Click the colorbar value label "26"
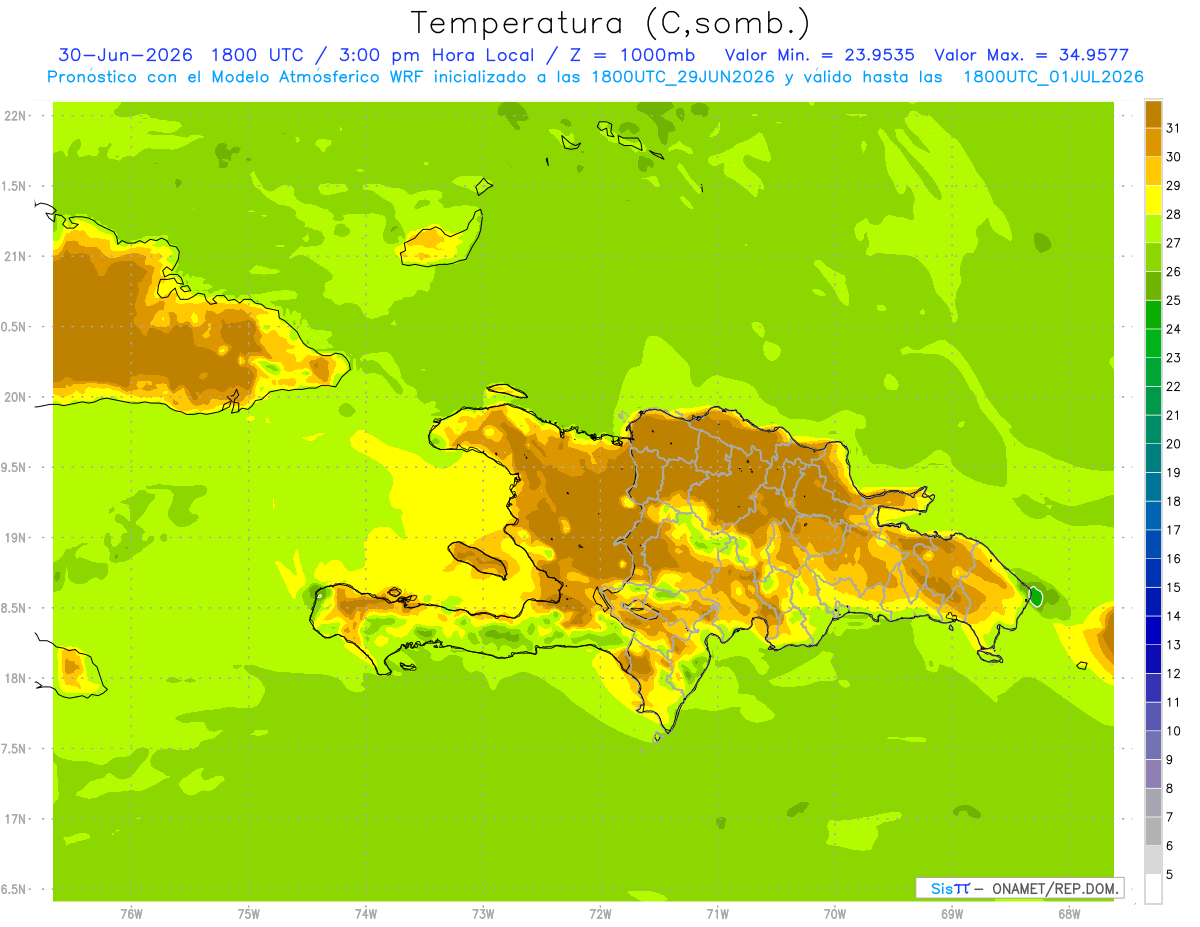1200x927 pixels. (x=1173, y=271)
